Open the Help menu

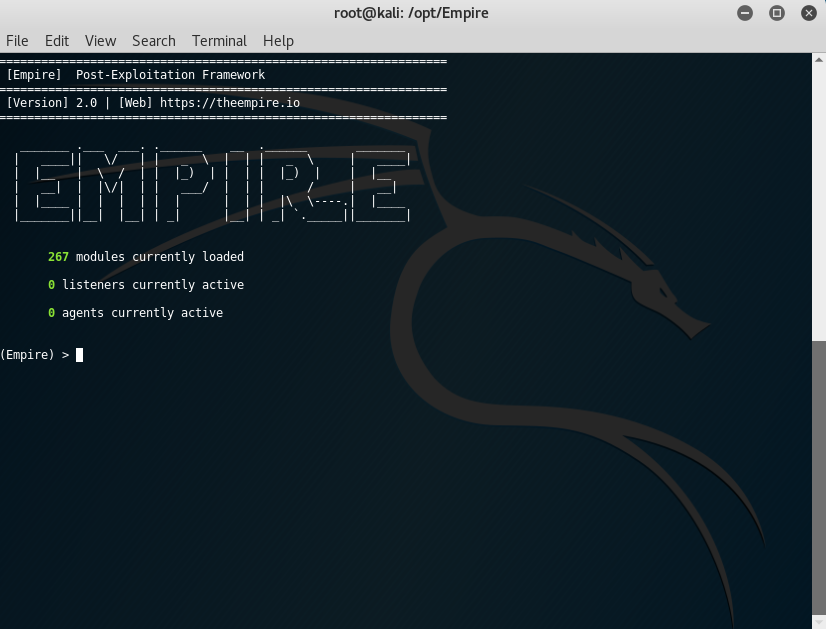(x=278, y=41)
